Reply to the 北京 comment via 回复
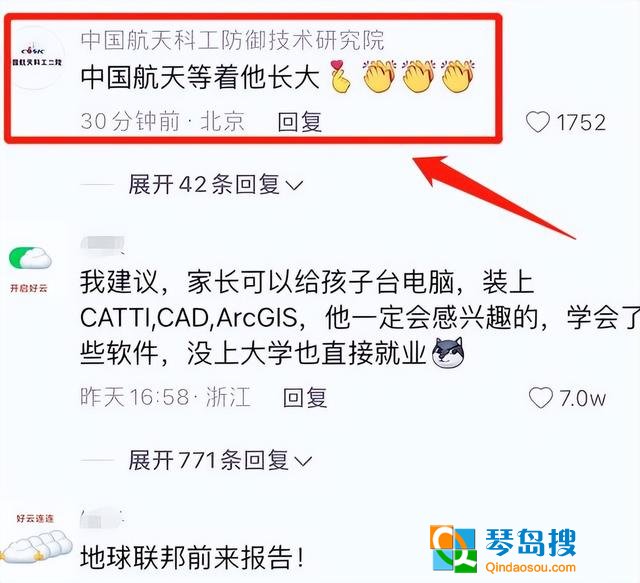Image resolution: width=640 pixels, height=583 pixels. pyautogui.click(x=300, y=122)
